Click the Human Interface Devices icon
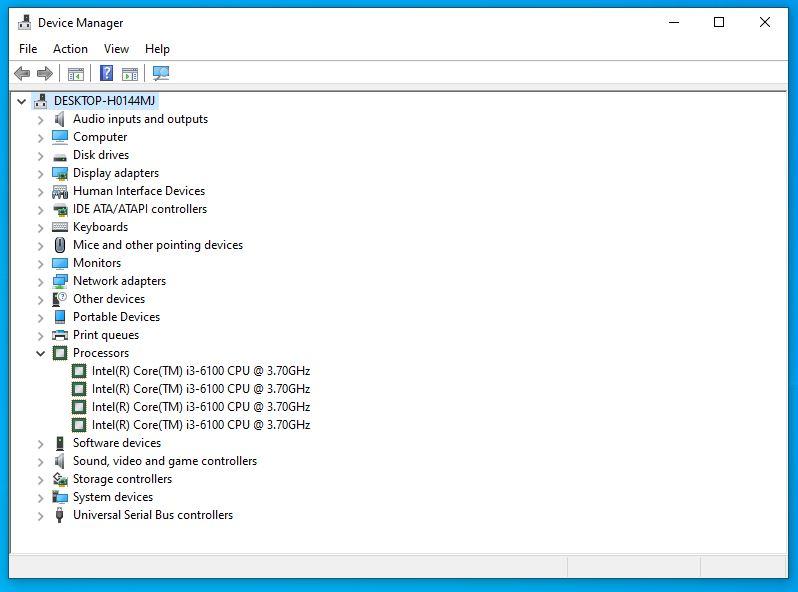Image resolution: width=798 pixels, height=592 pixels. [60, 191]
